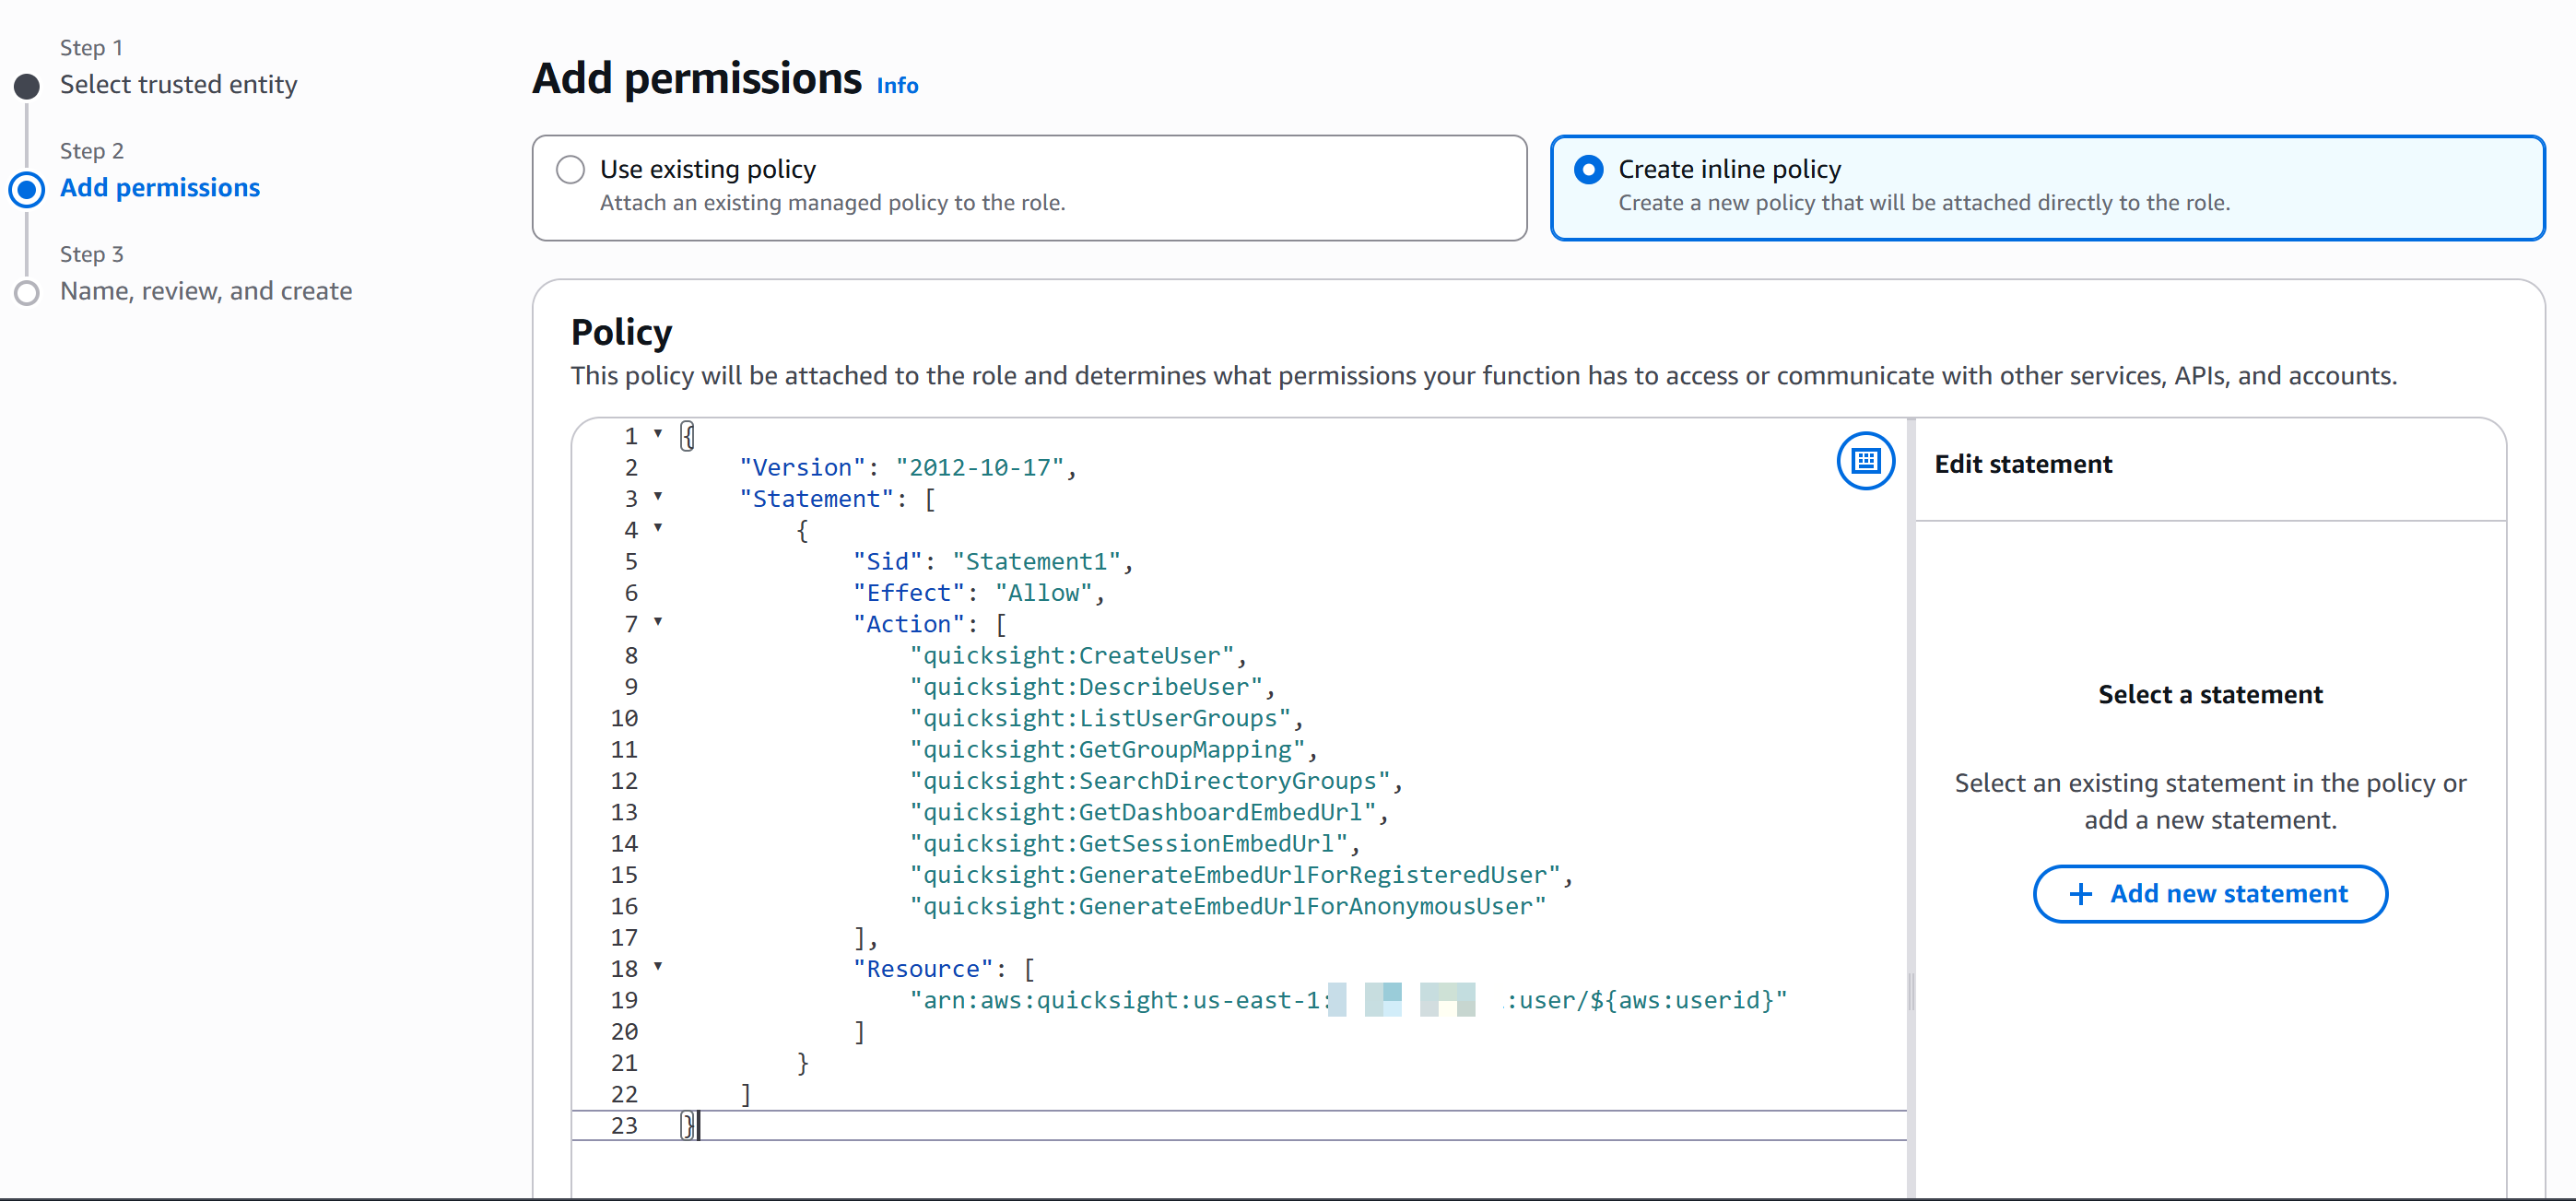Select the Create inline policy radio option
The height and width of the screenshot is (1201, 2576).
coord(1588,170)
